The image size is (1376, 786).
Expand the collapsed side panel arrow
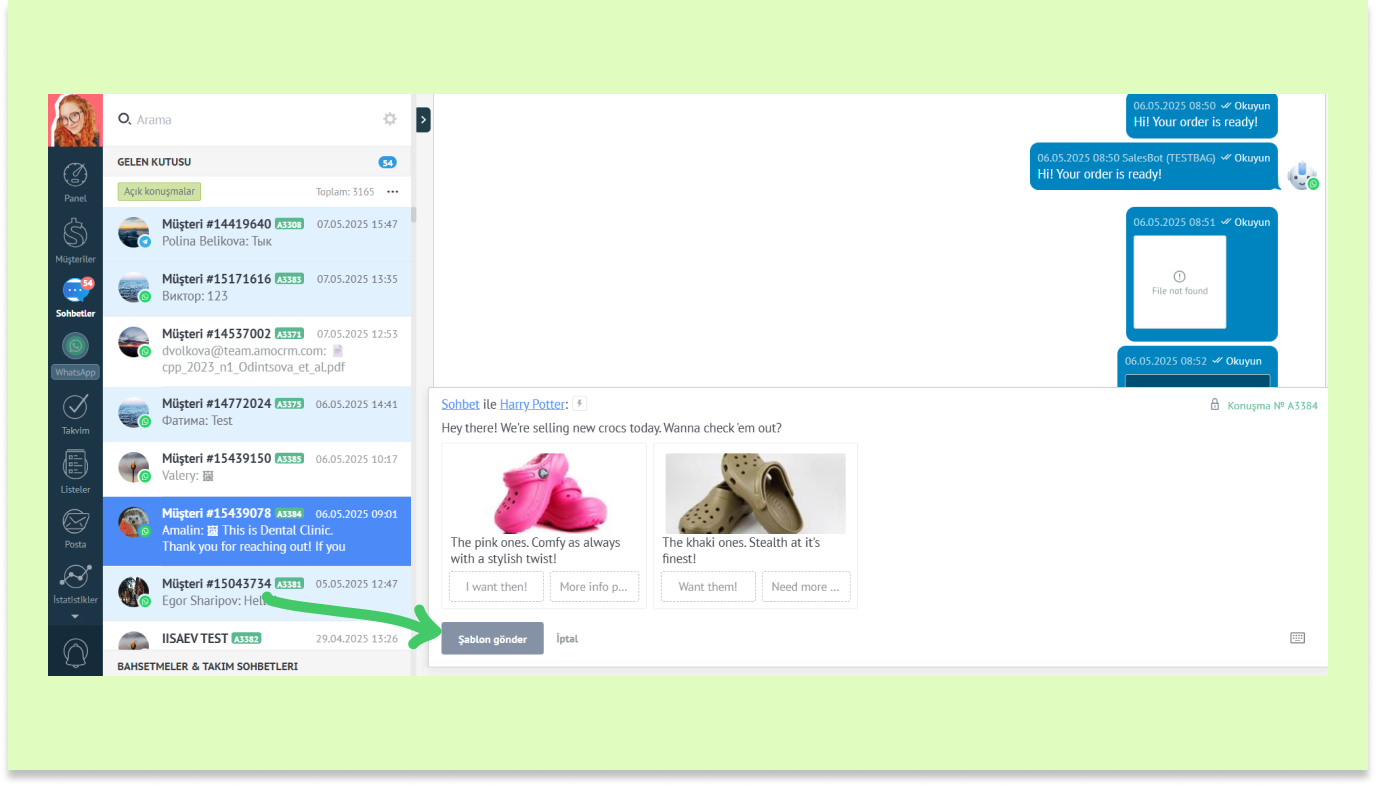pos(423,119)
